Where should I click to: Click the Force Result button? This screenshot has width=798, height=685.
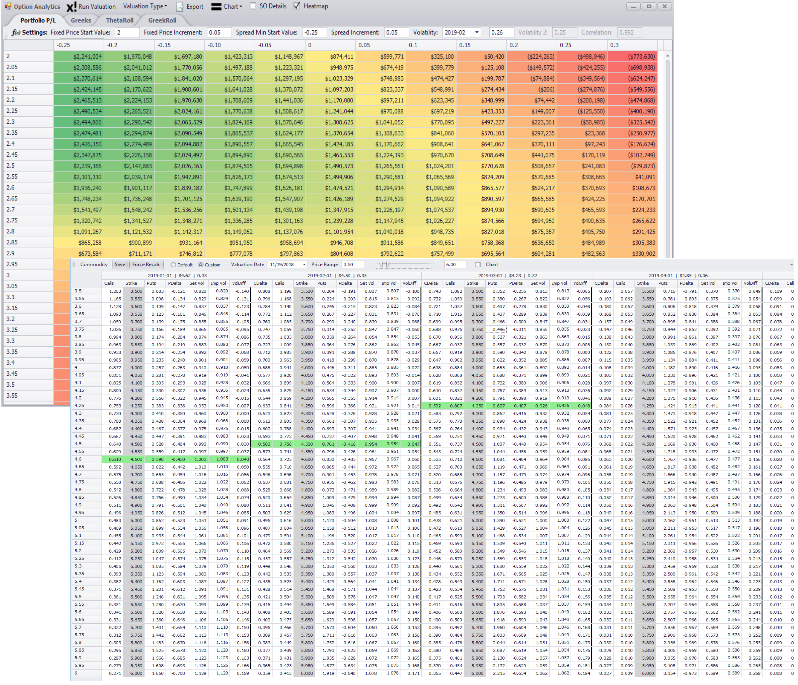pos(146,265)
